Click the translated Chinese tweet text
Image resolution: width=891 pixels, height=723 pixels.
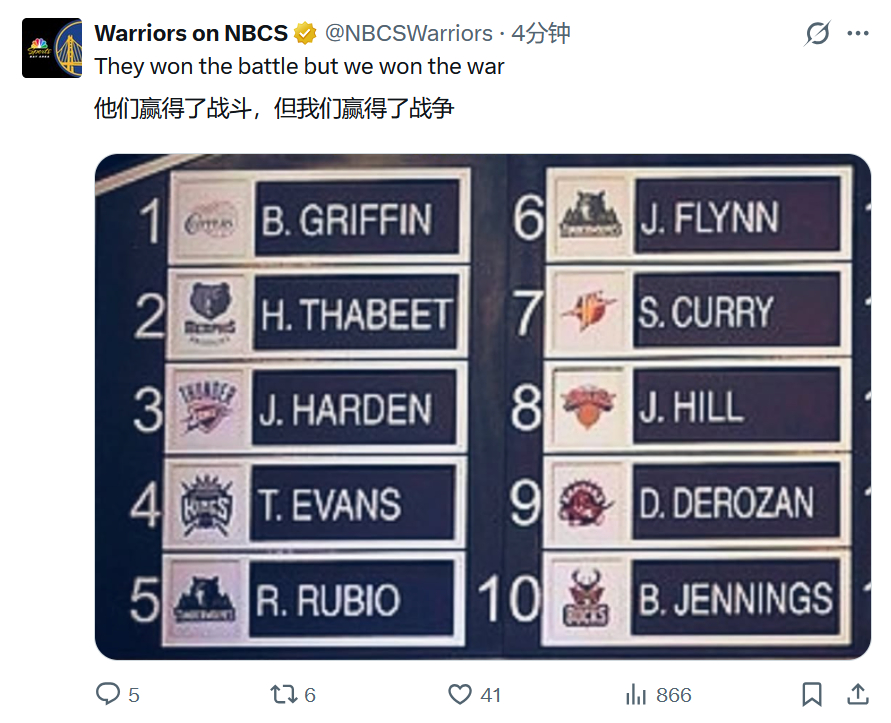[x=273, y=108]
